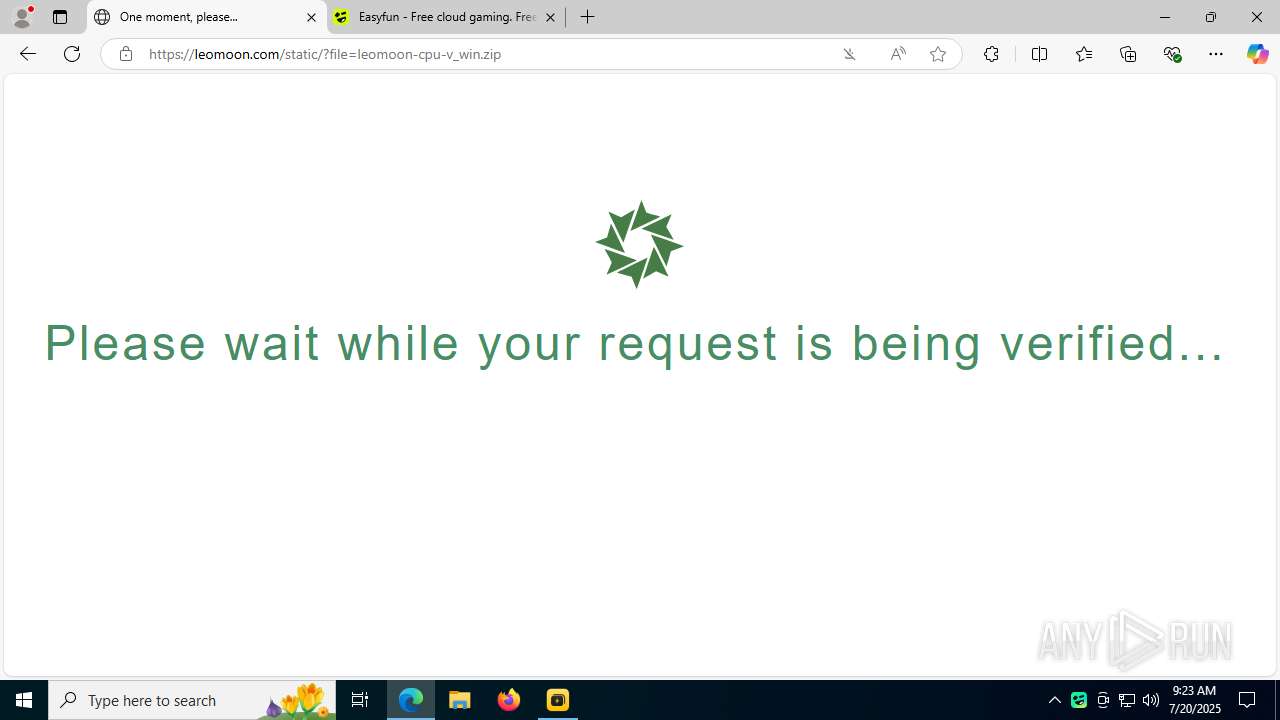This screenshot has height=720, width=1280.
Task: Minimize the Edge window
Action: 1165,17
